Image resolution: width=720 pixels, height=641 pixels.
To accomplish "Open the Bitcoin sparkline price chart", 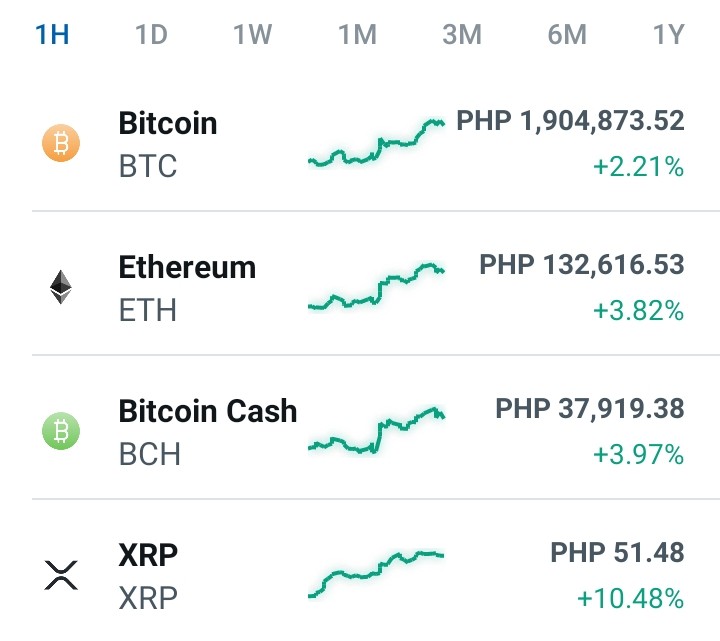I will tap(377, 143).
